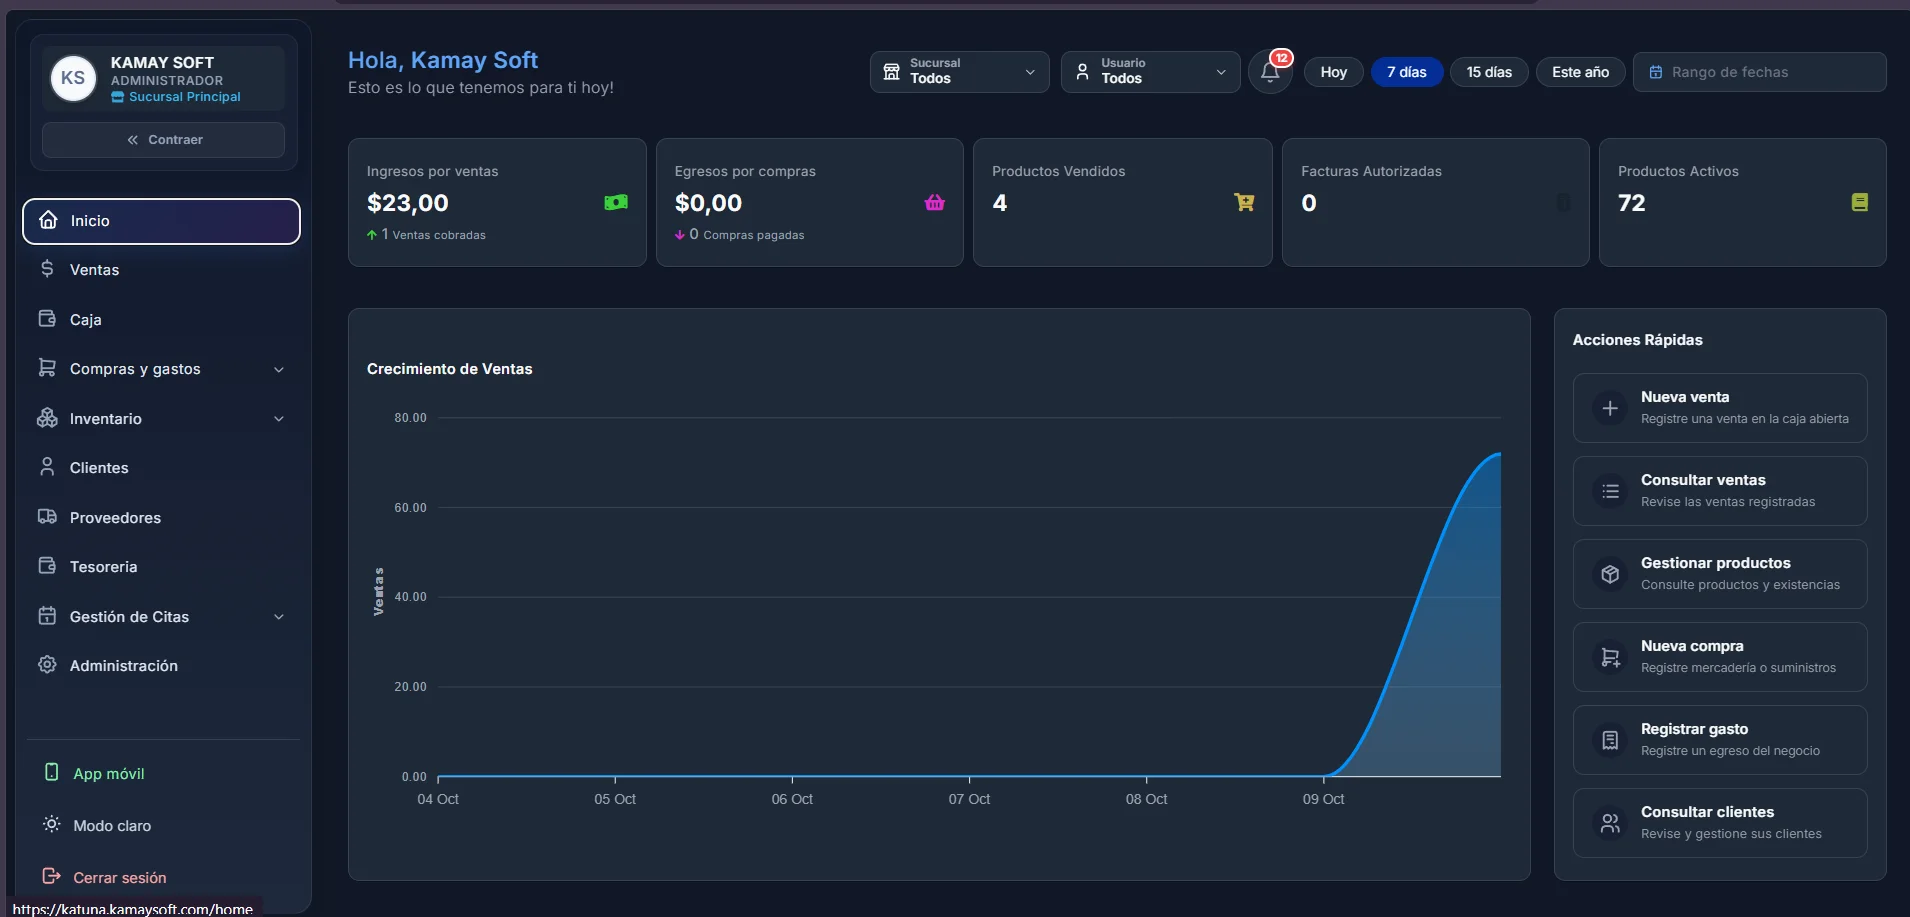Click the 09 Oct point on the chart axis

tap(1323, 799)
